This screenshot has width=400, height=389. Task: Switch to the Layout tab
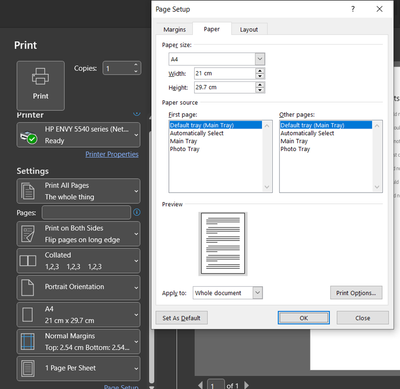(x=249, y=29)
